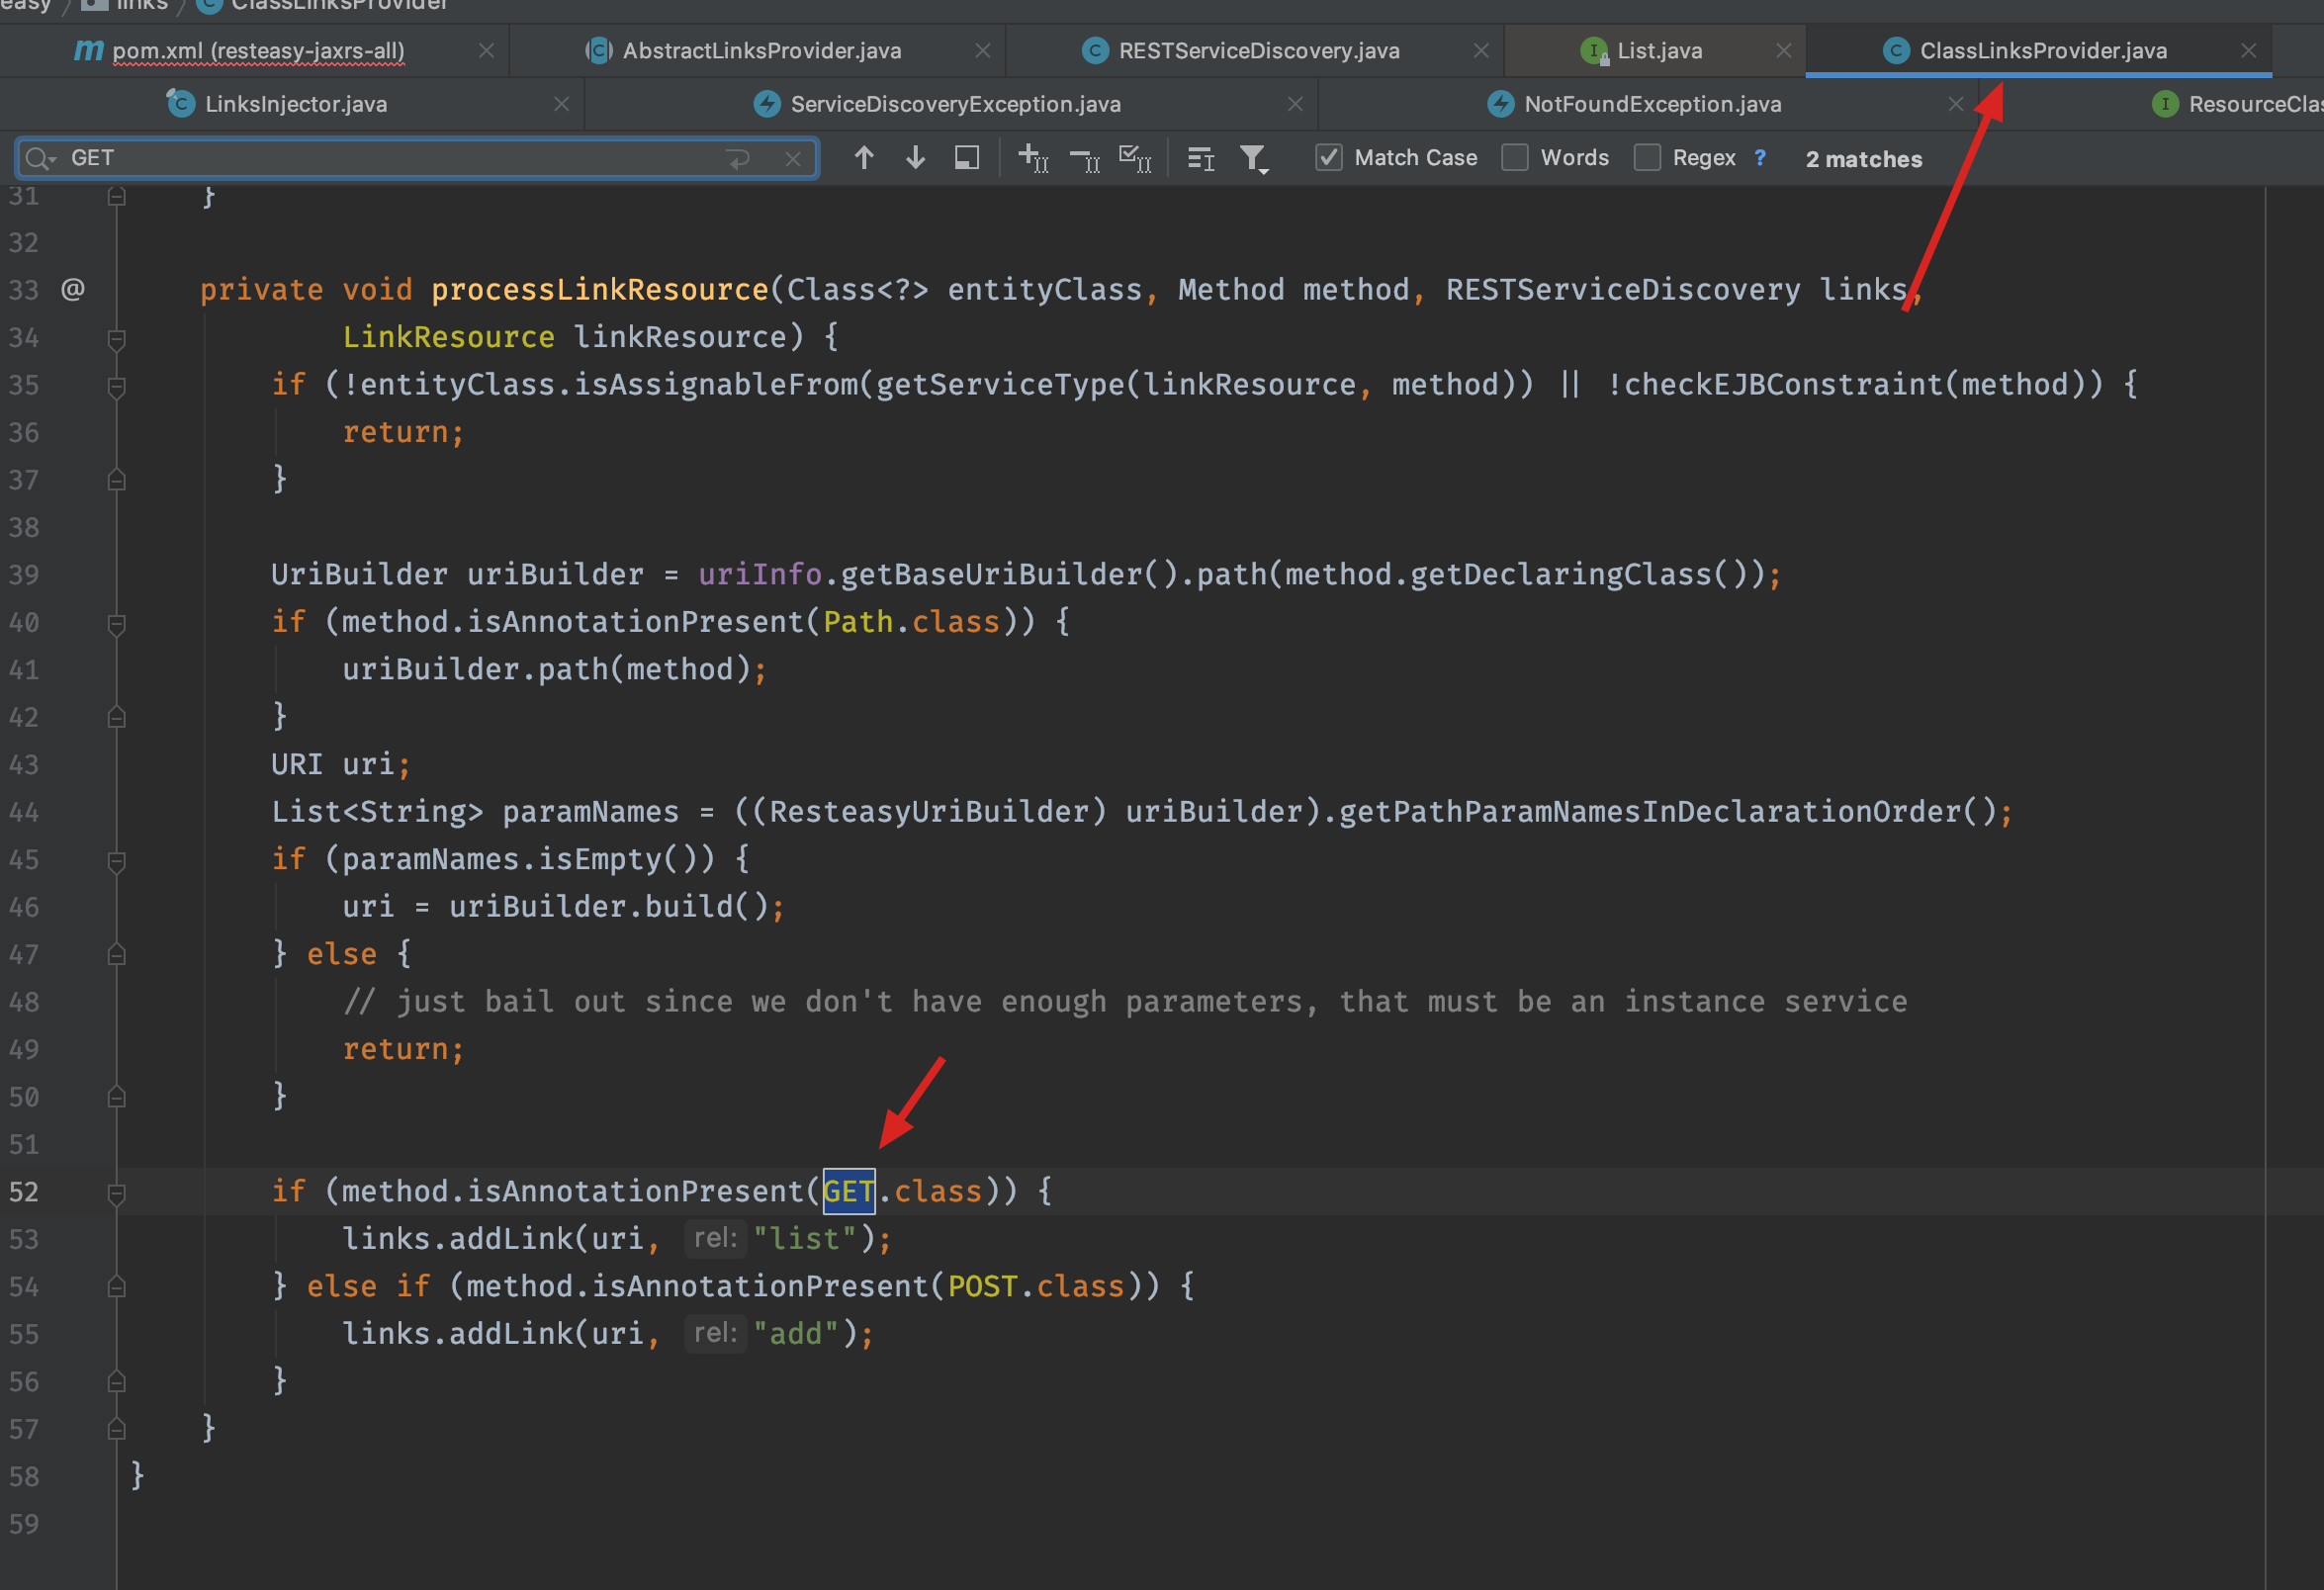
Task: Collapse the code block at line 35
Action: (x=116, y=386)
